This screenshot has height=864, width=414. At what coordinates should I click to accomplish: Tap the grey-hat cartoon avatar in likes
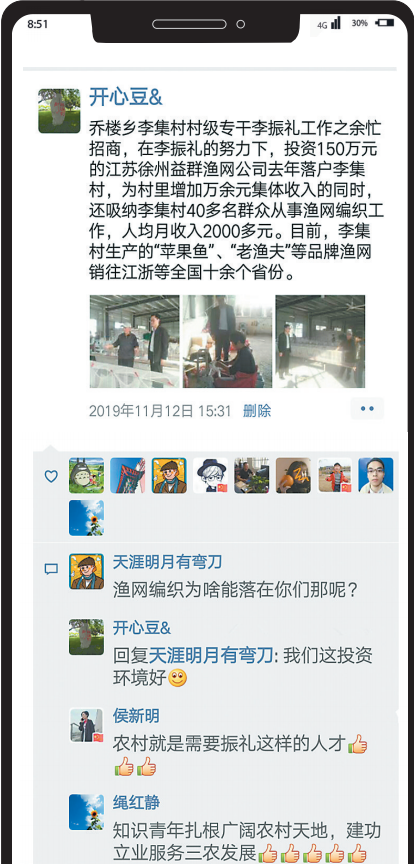coord(211,475)
